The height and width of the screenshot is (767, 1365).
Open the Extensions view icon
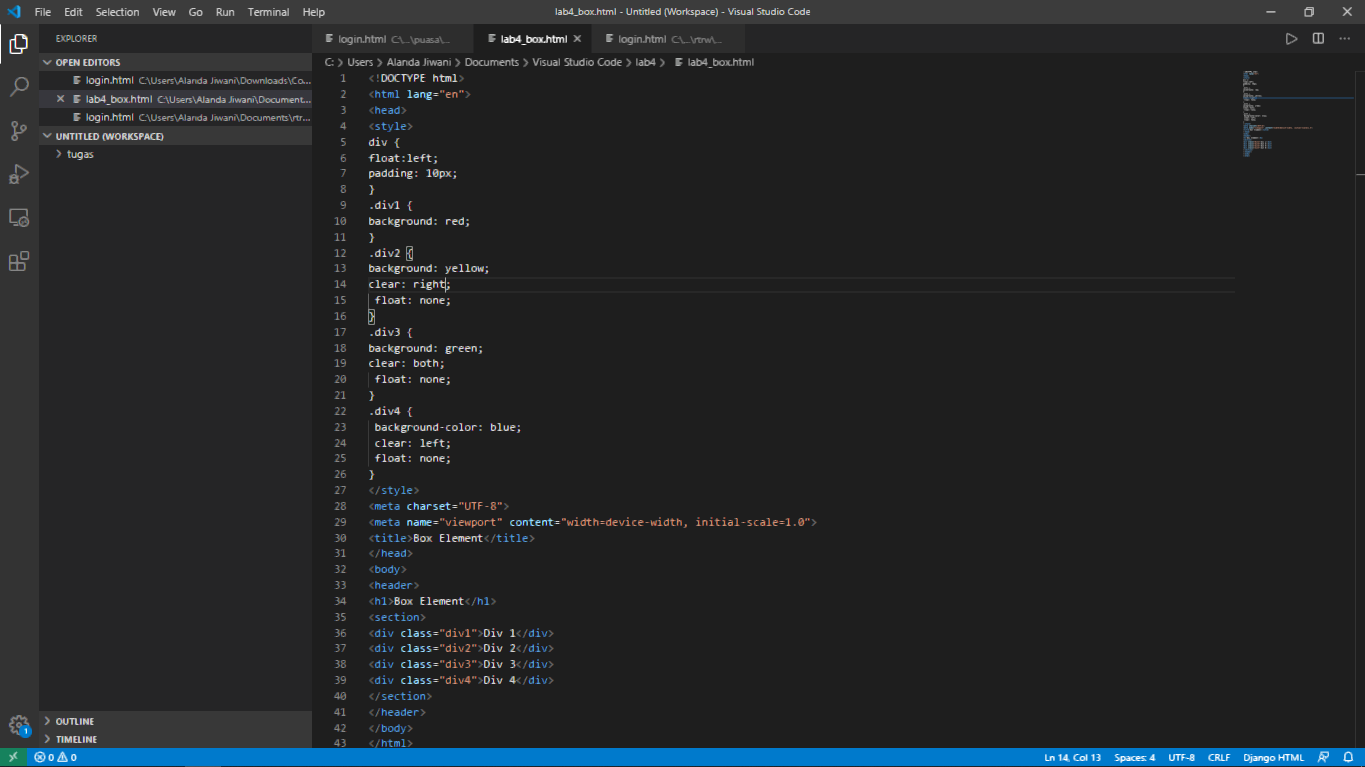(19, 261)
